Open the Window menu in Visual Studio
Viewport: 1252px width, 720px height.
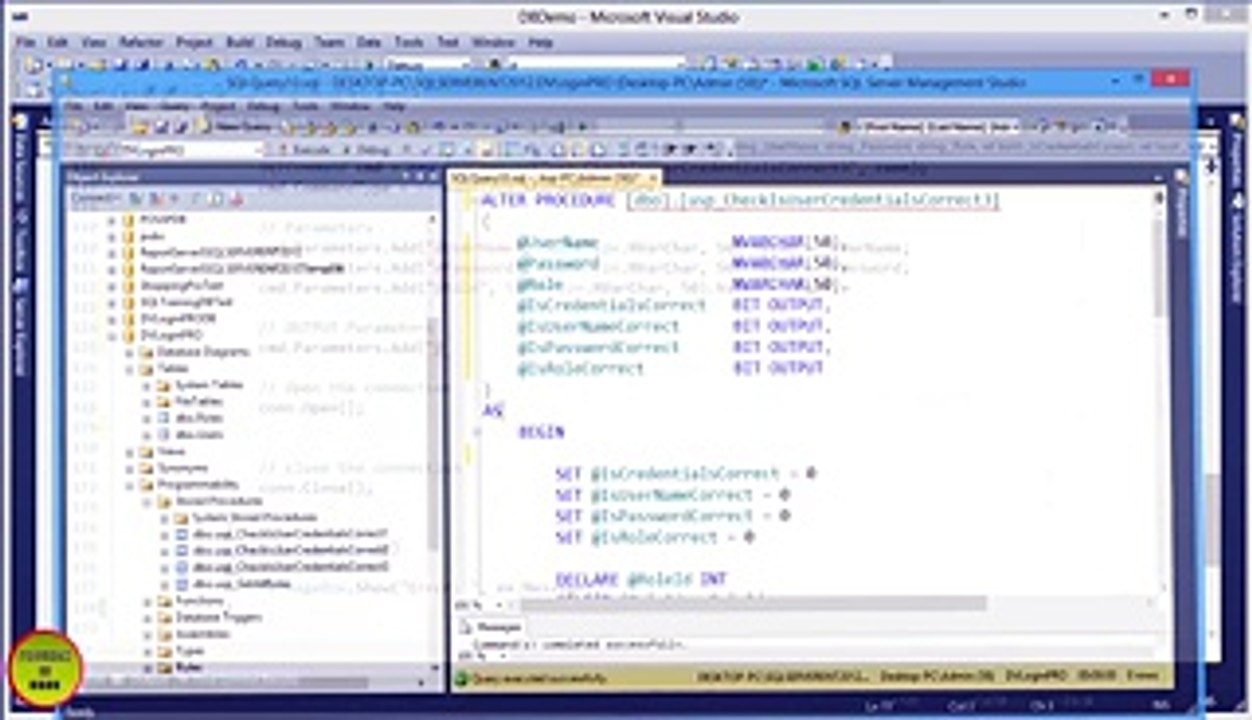click(492, 43)
